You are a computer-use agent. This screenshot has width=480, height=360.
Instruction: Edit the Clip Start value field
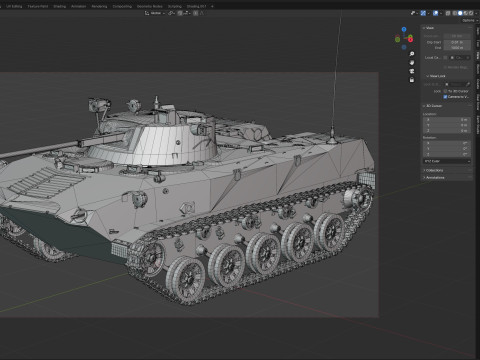tap(457, 42)
